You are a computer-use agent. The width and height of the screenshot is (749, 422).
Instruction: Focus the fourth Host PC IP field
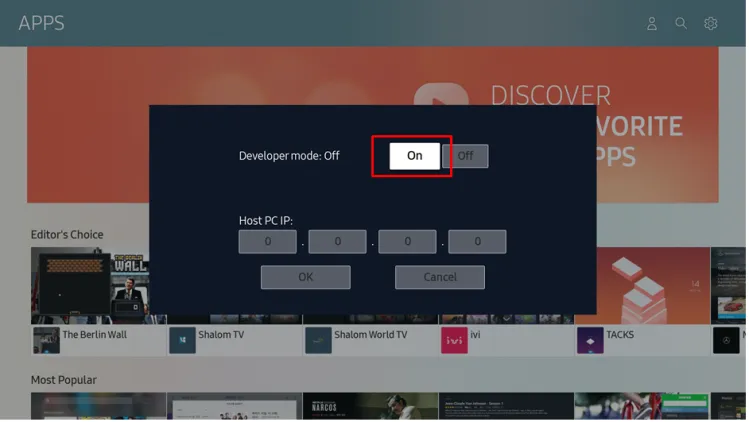pos(477,242)
